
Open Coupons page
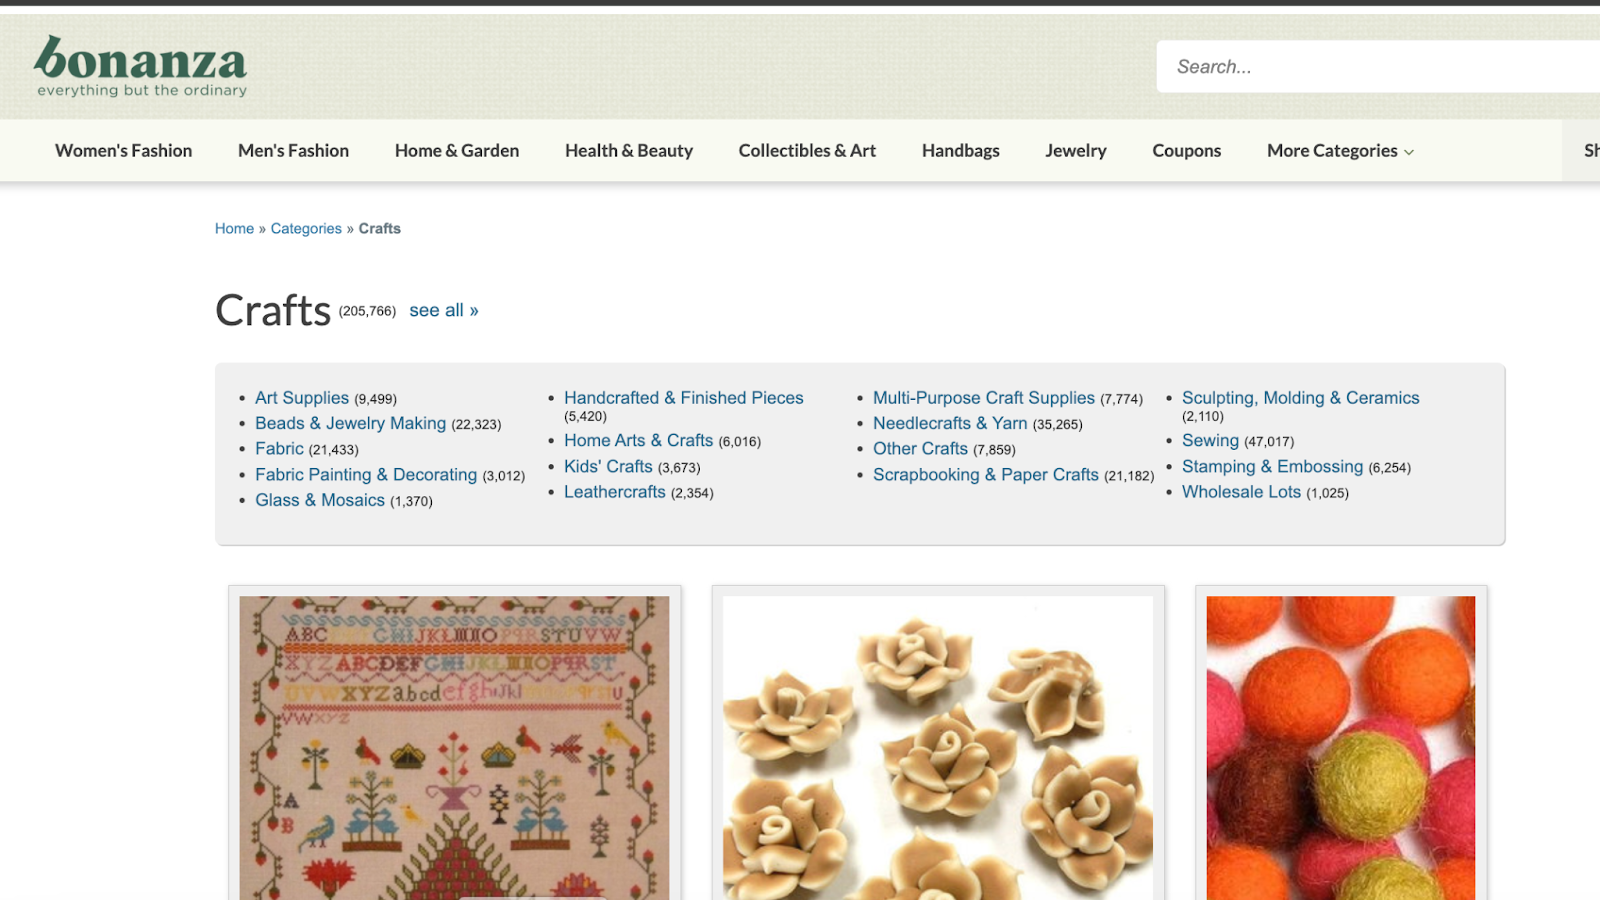click(1187, 151)
